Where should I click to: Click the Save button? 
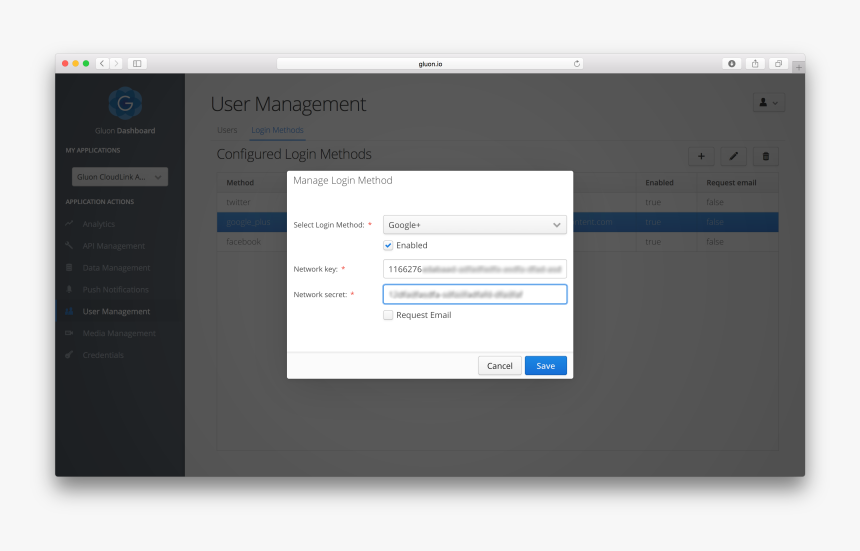click(x=546, y=366)
